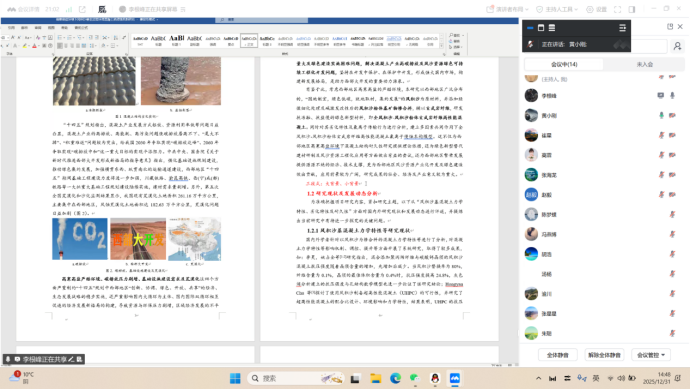Screen dimensions: 690x389
Task: Switch floating bar to single window view
Action: (541, 28)
